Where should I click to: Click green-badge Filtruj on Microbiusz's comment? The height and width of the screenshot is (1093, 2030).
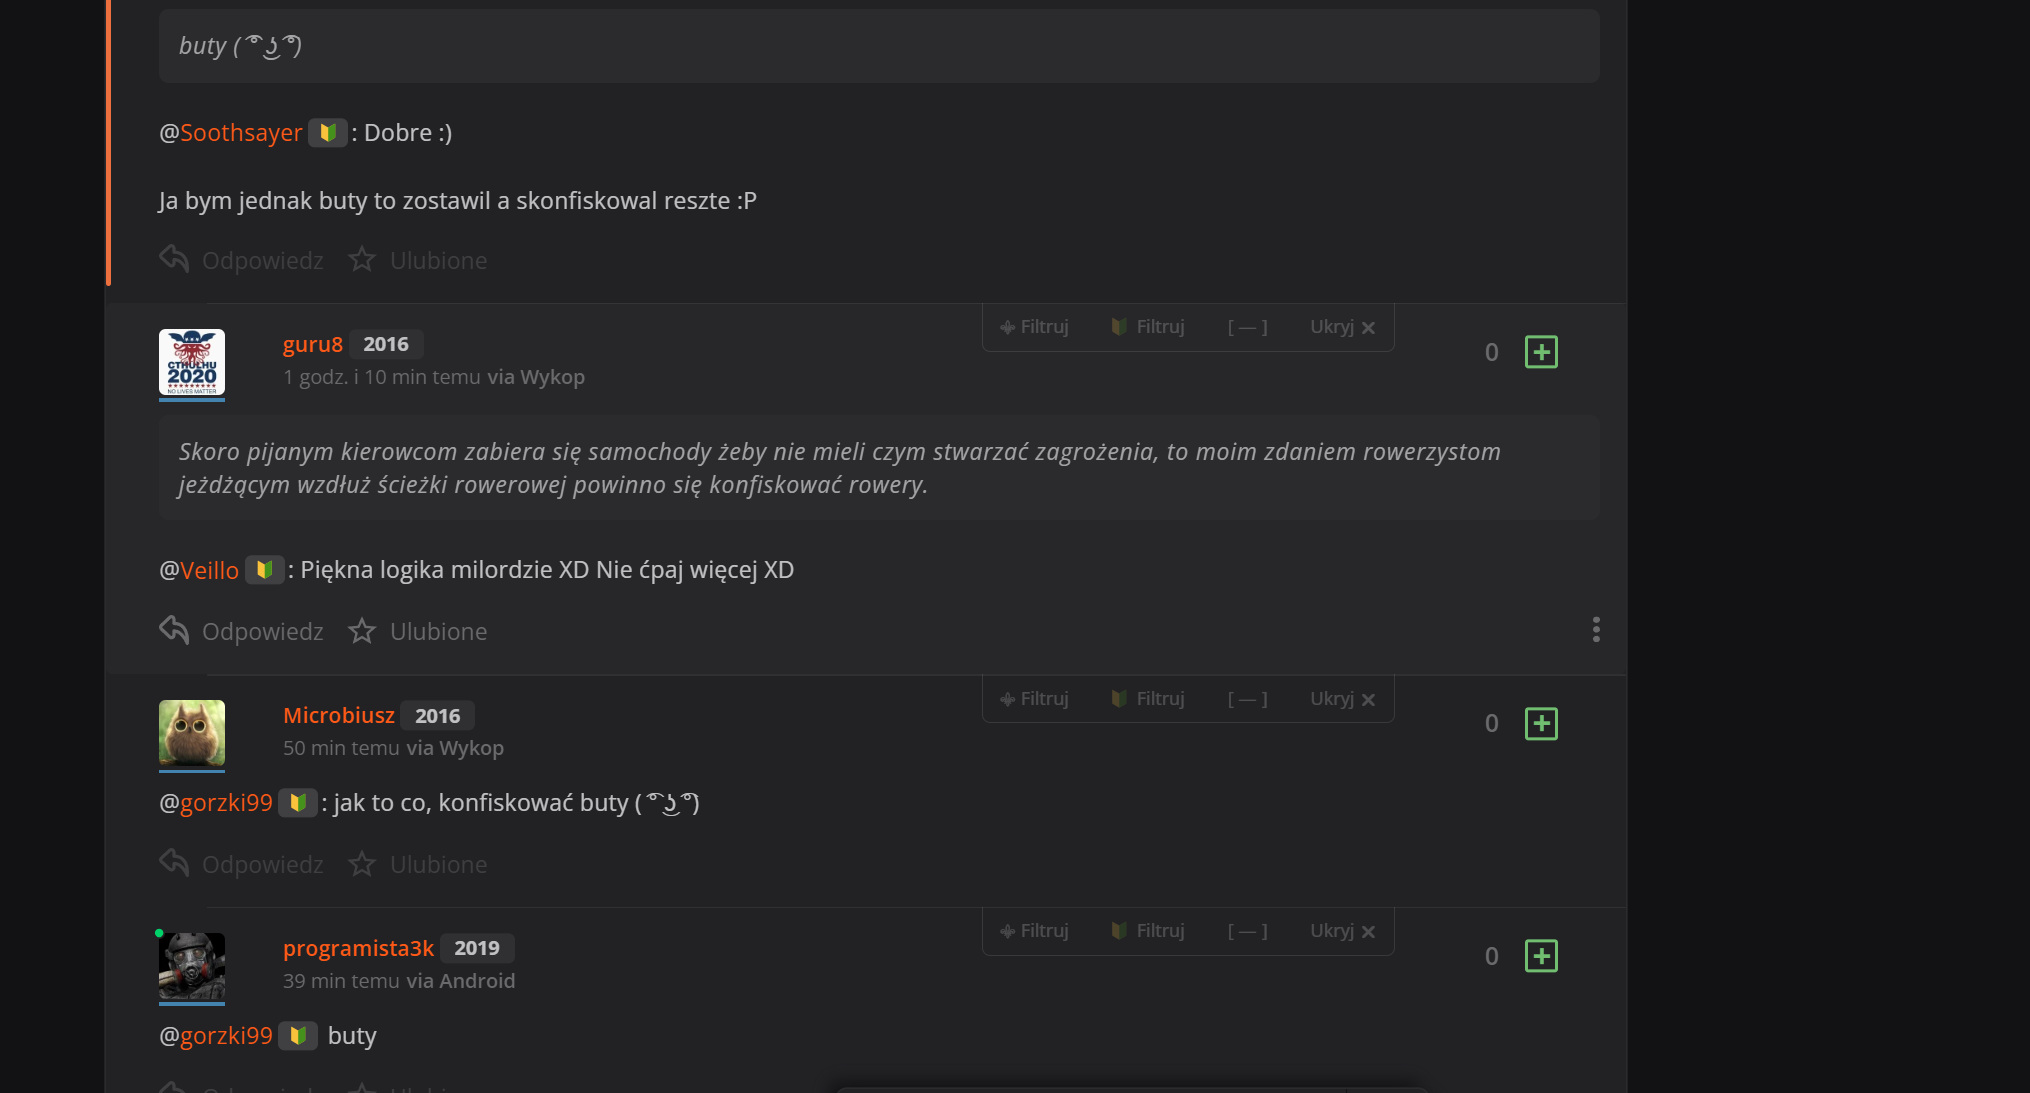[1148, 699]
